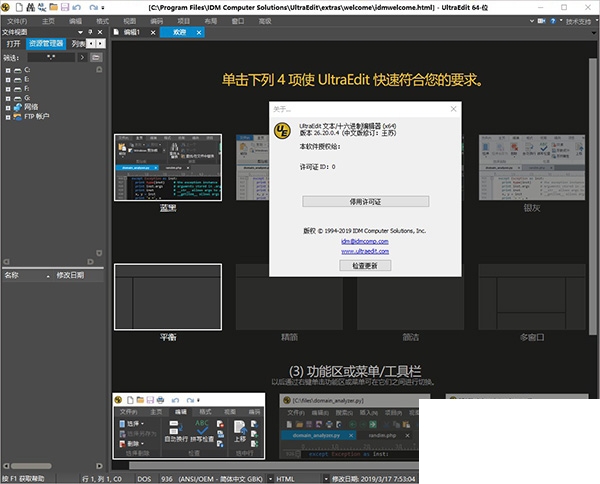Choose the 多窗口 layout thumbnail
The height and width of the screenshot is (484, 600).
(532, 297)
